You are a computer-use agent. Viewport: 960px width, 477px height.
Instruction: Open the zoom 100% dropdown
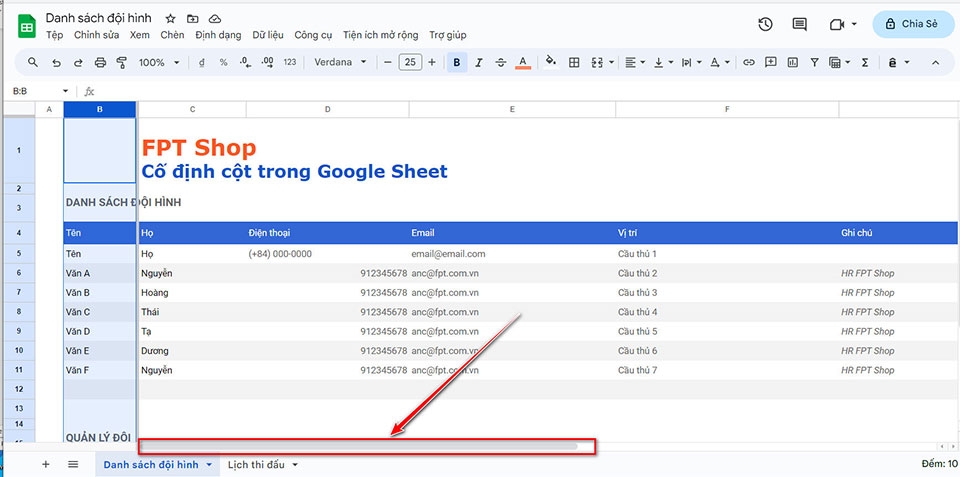click(x=159, y=62)
